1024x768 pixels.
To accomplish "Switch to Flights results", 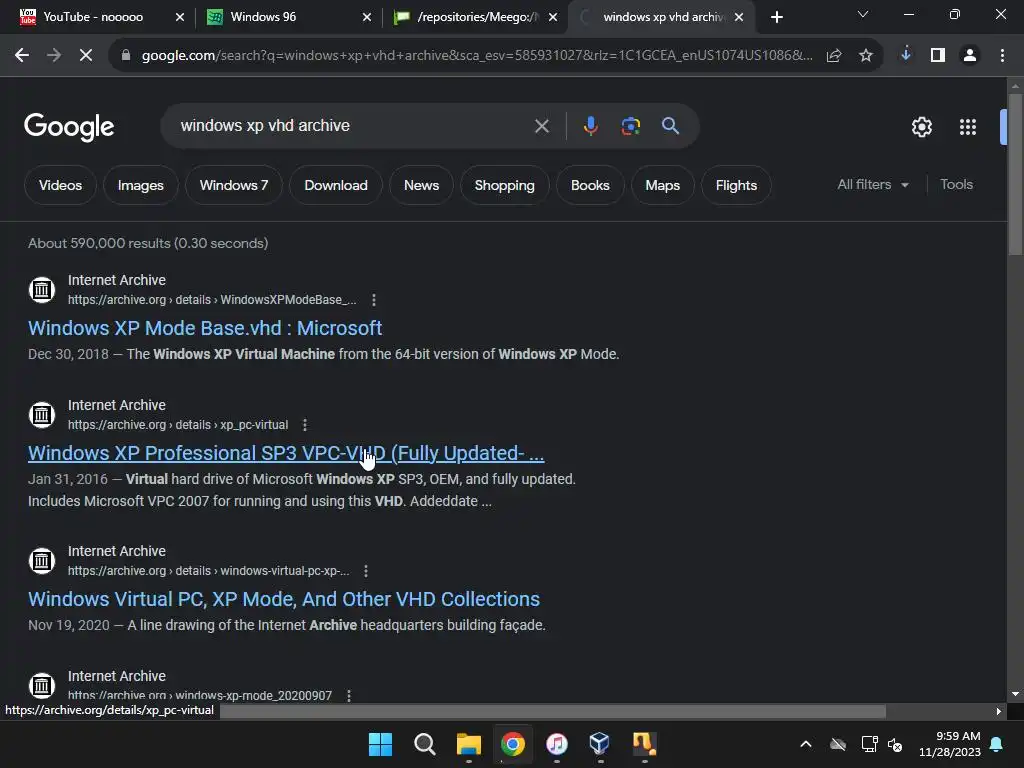I will coord(736,185).
